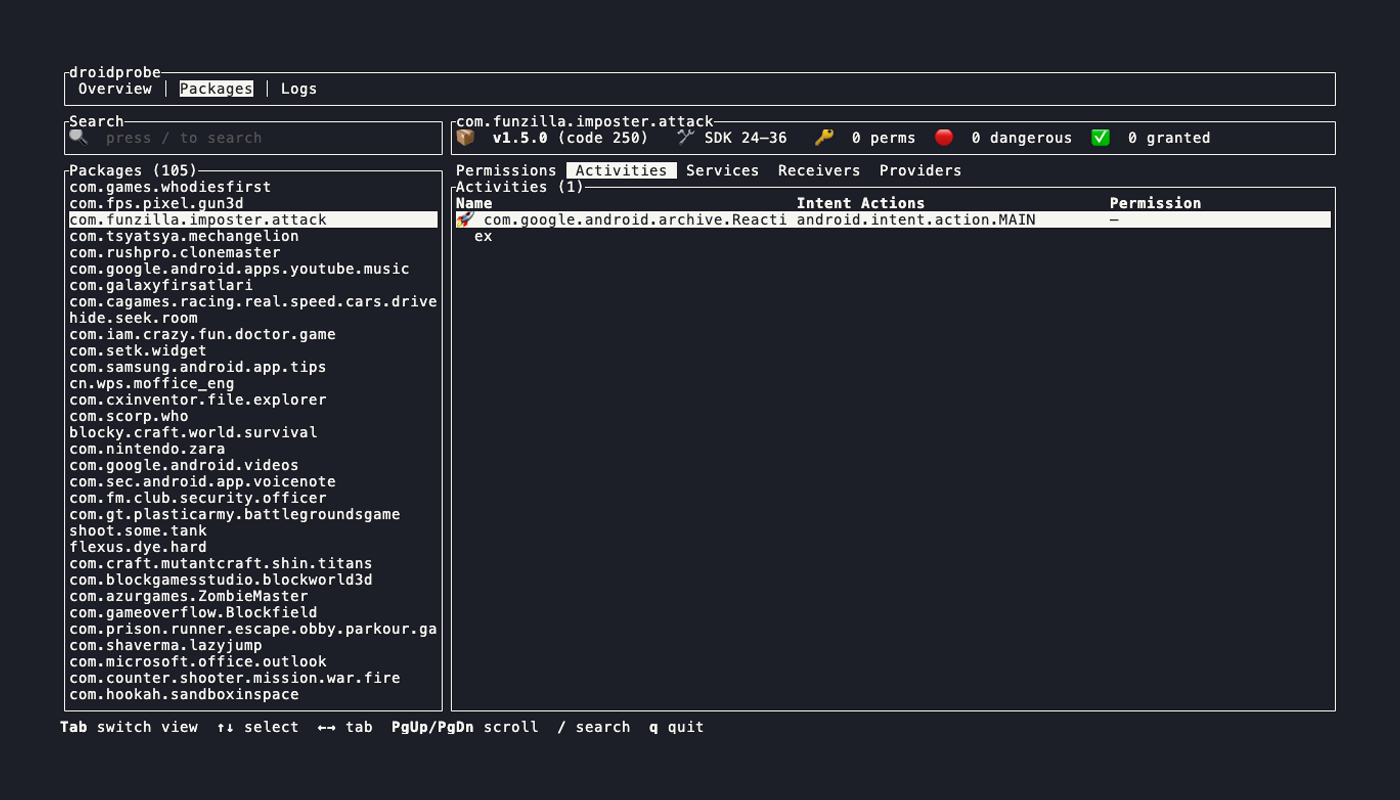Click the '/ search' footer hint
This screenshot has width=1400, height=800.
coord(593,727)
